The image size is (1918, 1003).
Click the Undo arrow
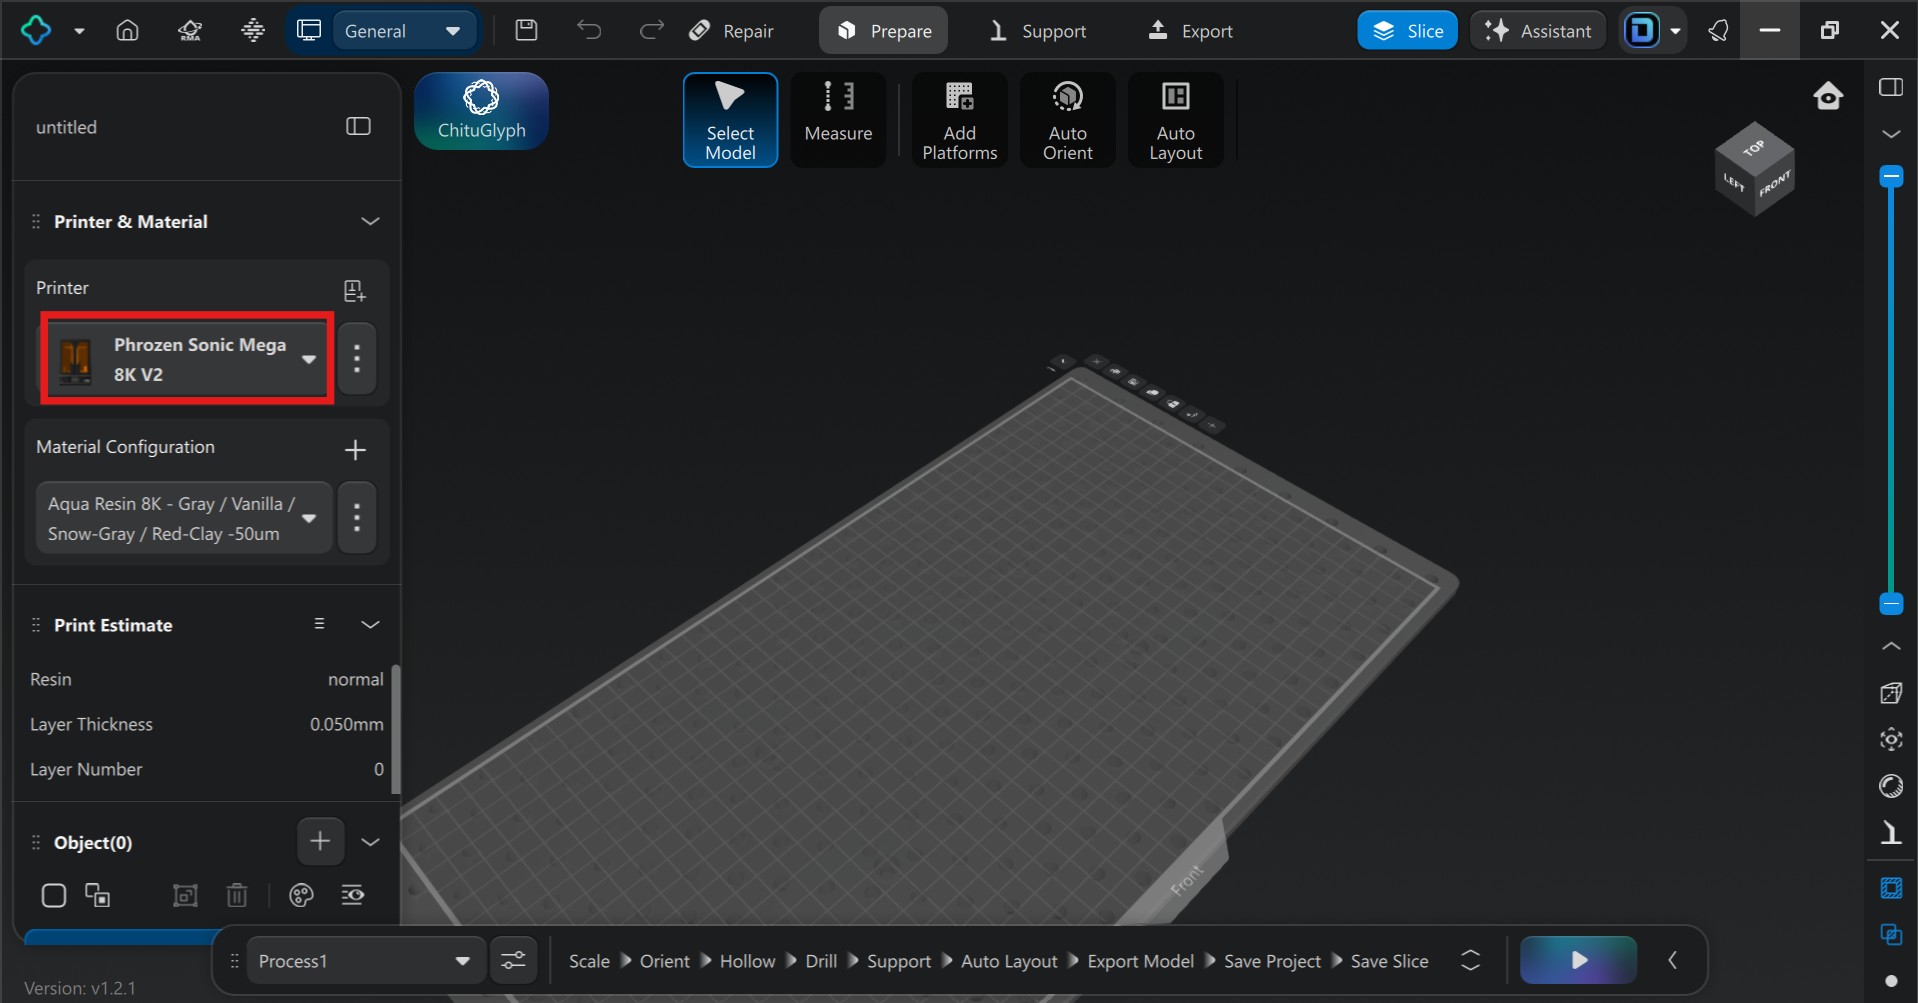coord(589,30)
